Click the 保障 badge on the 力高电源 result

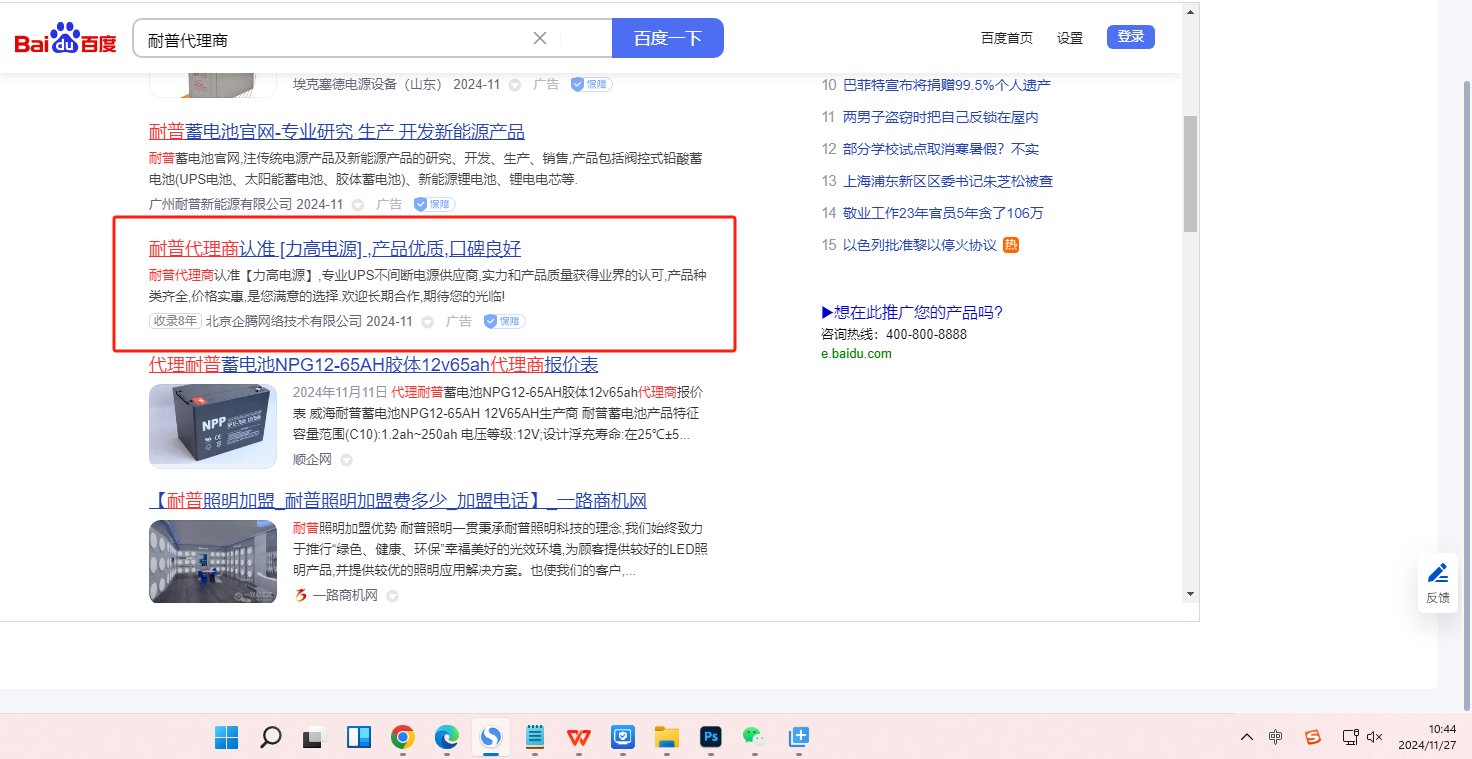coord(505,321)
